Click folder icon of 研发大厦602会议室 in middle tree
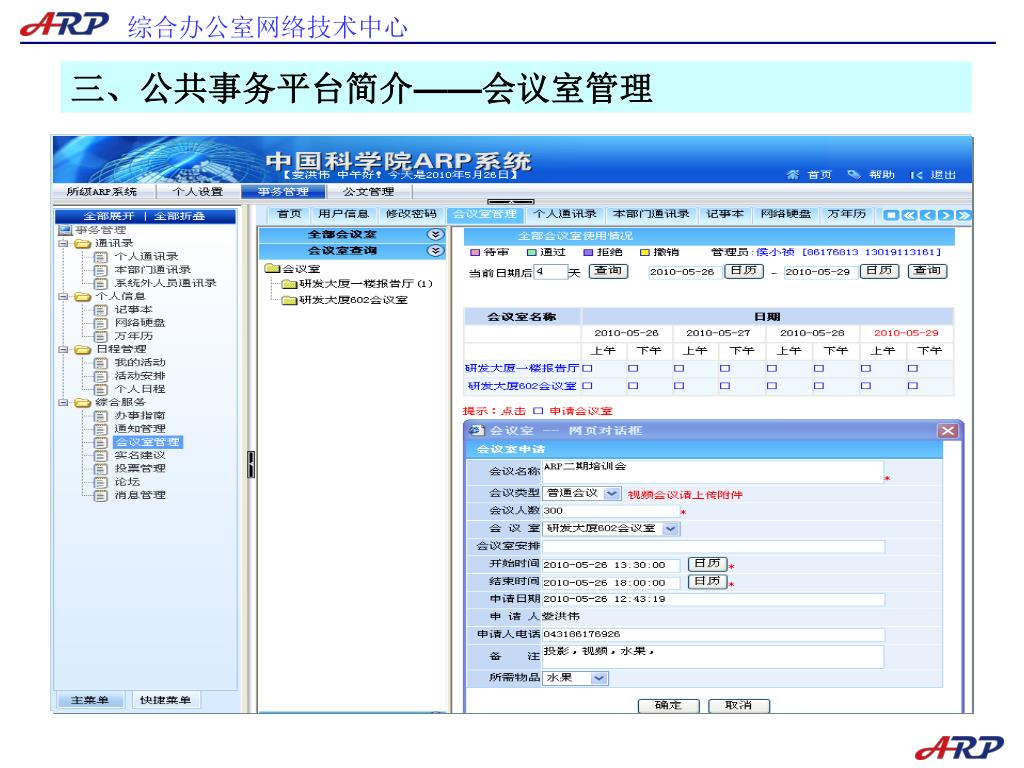The height and width of the screenshot is (768, 1024). click(289, 300)
